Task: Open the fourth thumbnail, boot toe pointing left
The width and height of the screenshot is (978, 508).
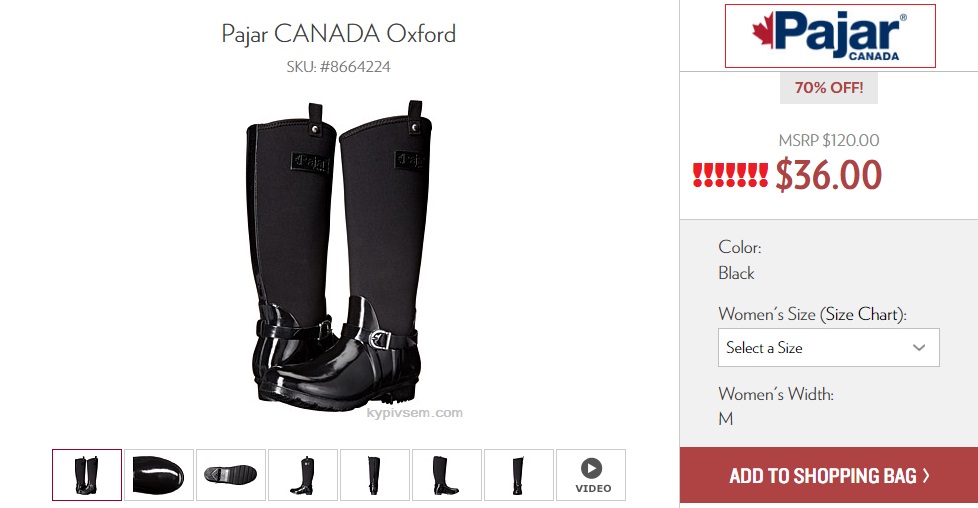Action: (303, 475)
